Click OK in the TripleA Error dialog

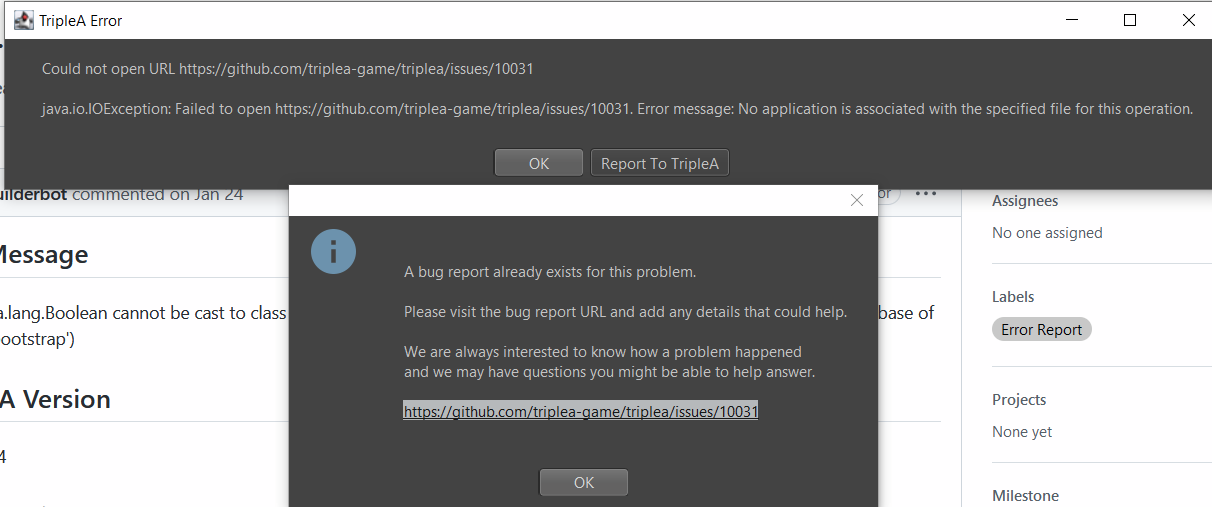pyautogui.click(x=539, y=163)
